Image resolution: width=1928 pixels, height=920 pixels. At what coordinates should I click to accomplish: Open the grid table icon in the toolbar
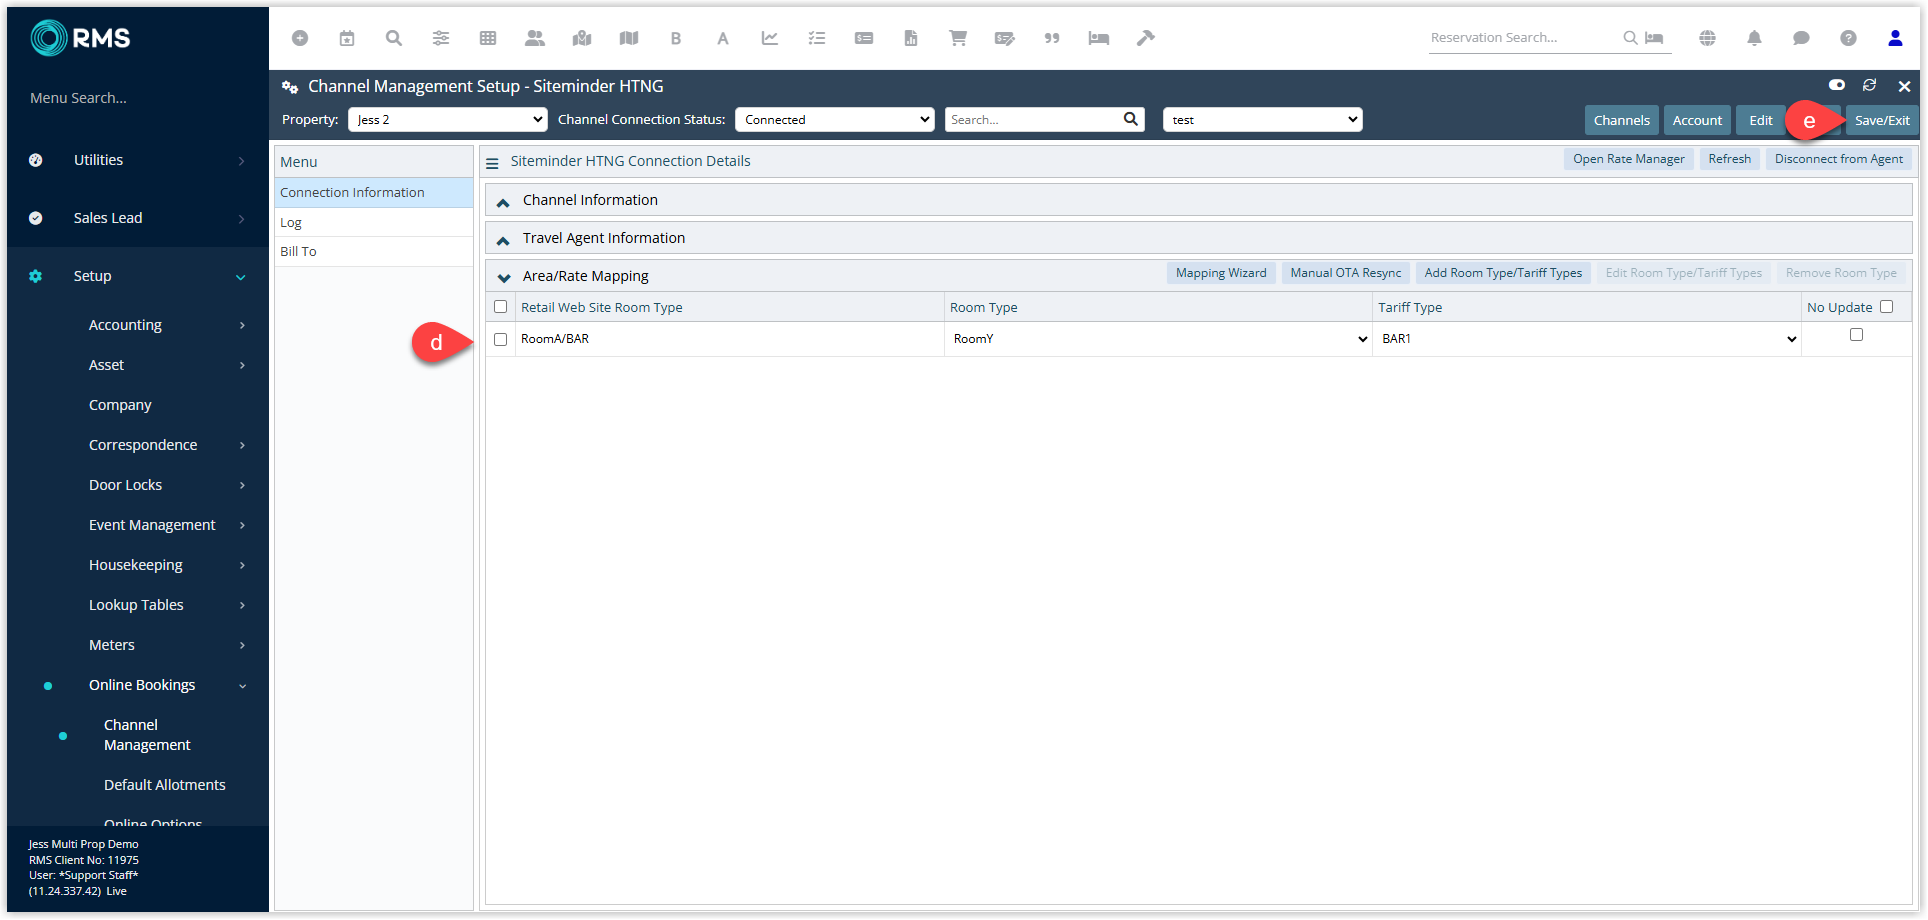[488, 38]
